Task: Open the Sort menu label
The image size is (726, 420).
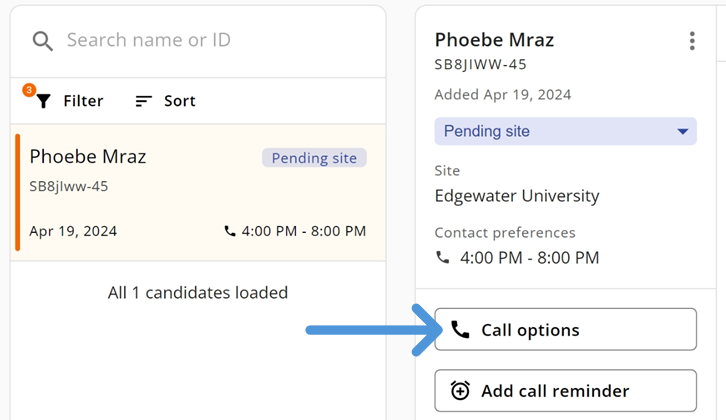Action: (x=180, y=101)
